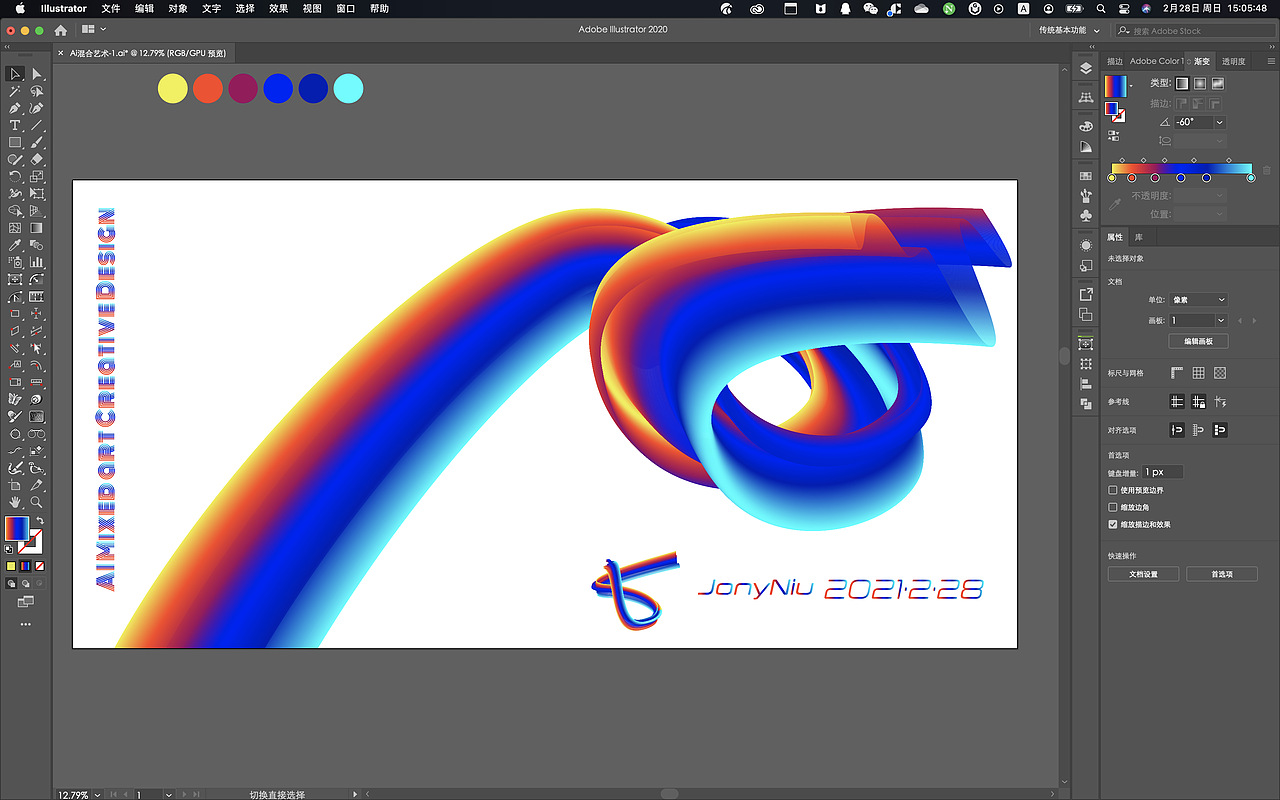Screen dimensions: 1280x800
Task: Open the 对象 menu
Action: coord(178,8)
